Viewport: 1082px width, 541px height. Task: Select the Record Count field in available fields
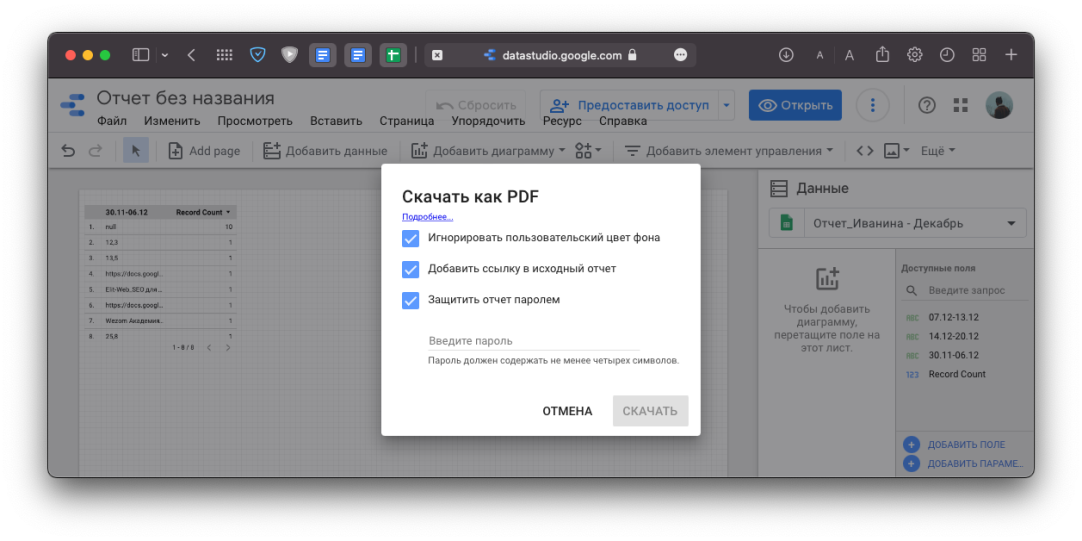tap(956, 374)
